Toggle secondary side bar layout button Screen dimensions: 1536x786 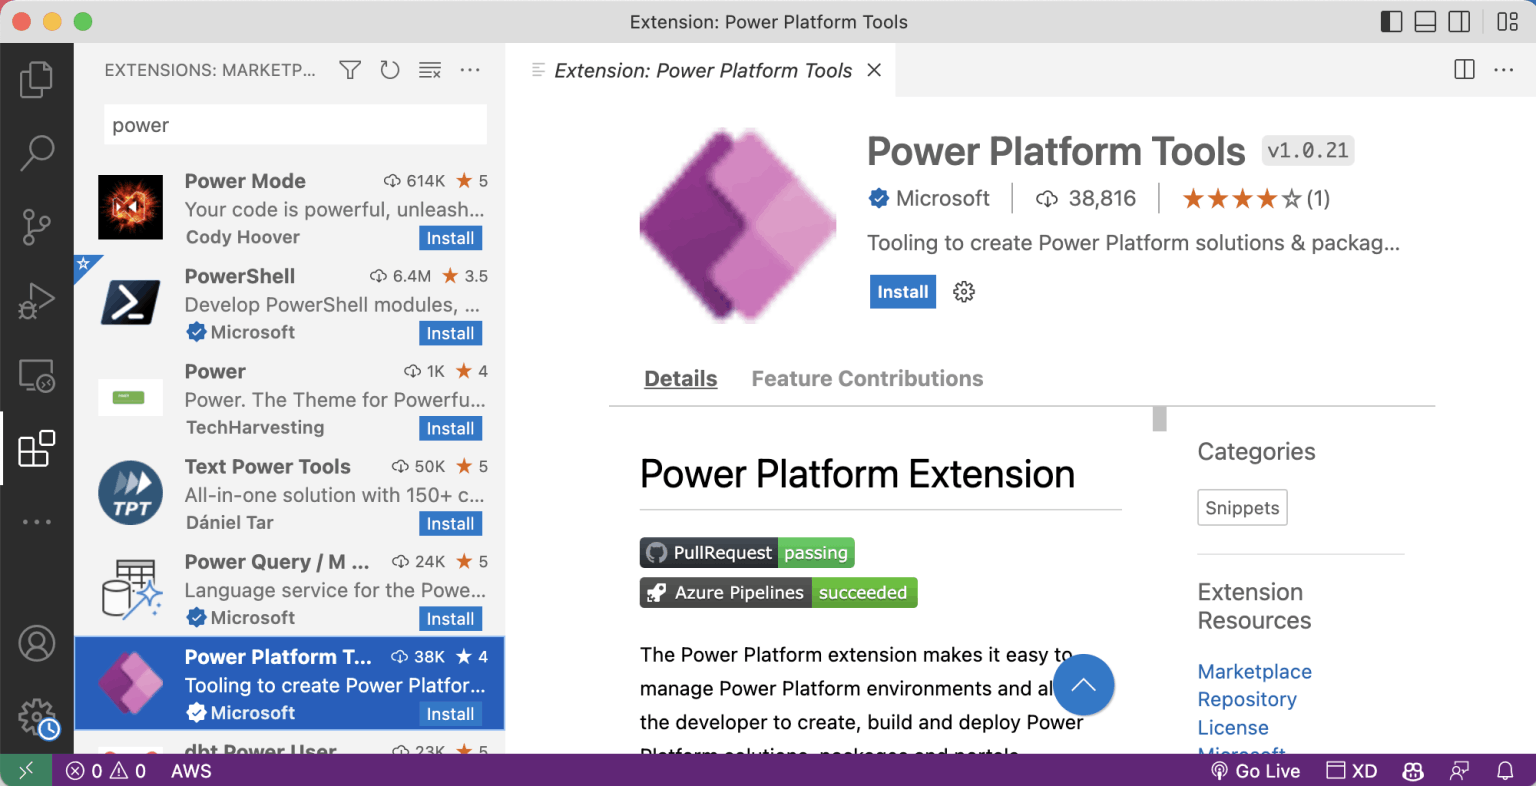(1459, 22)
